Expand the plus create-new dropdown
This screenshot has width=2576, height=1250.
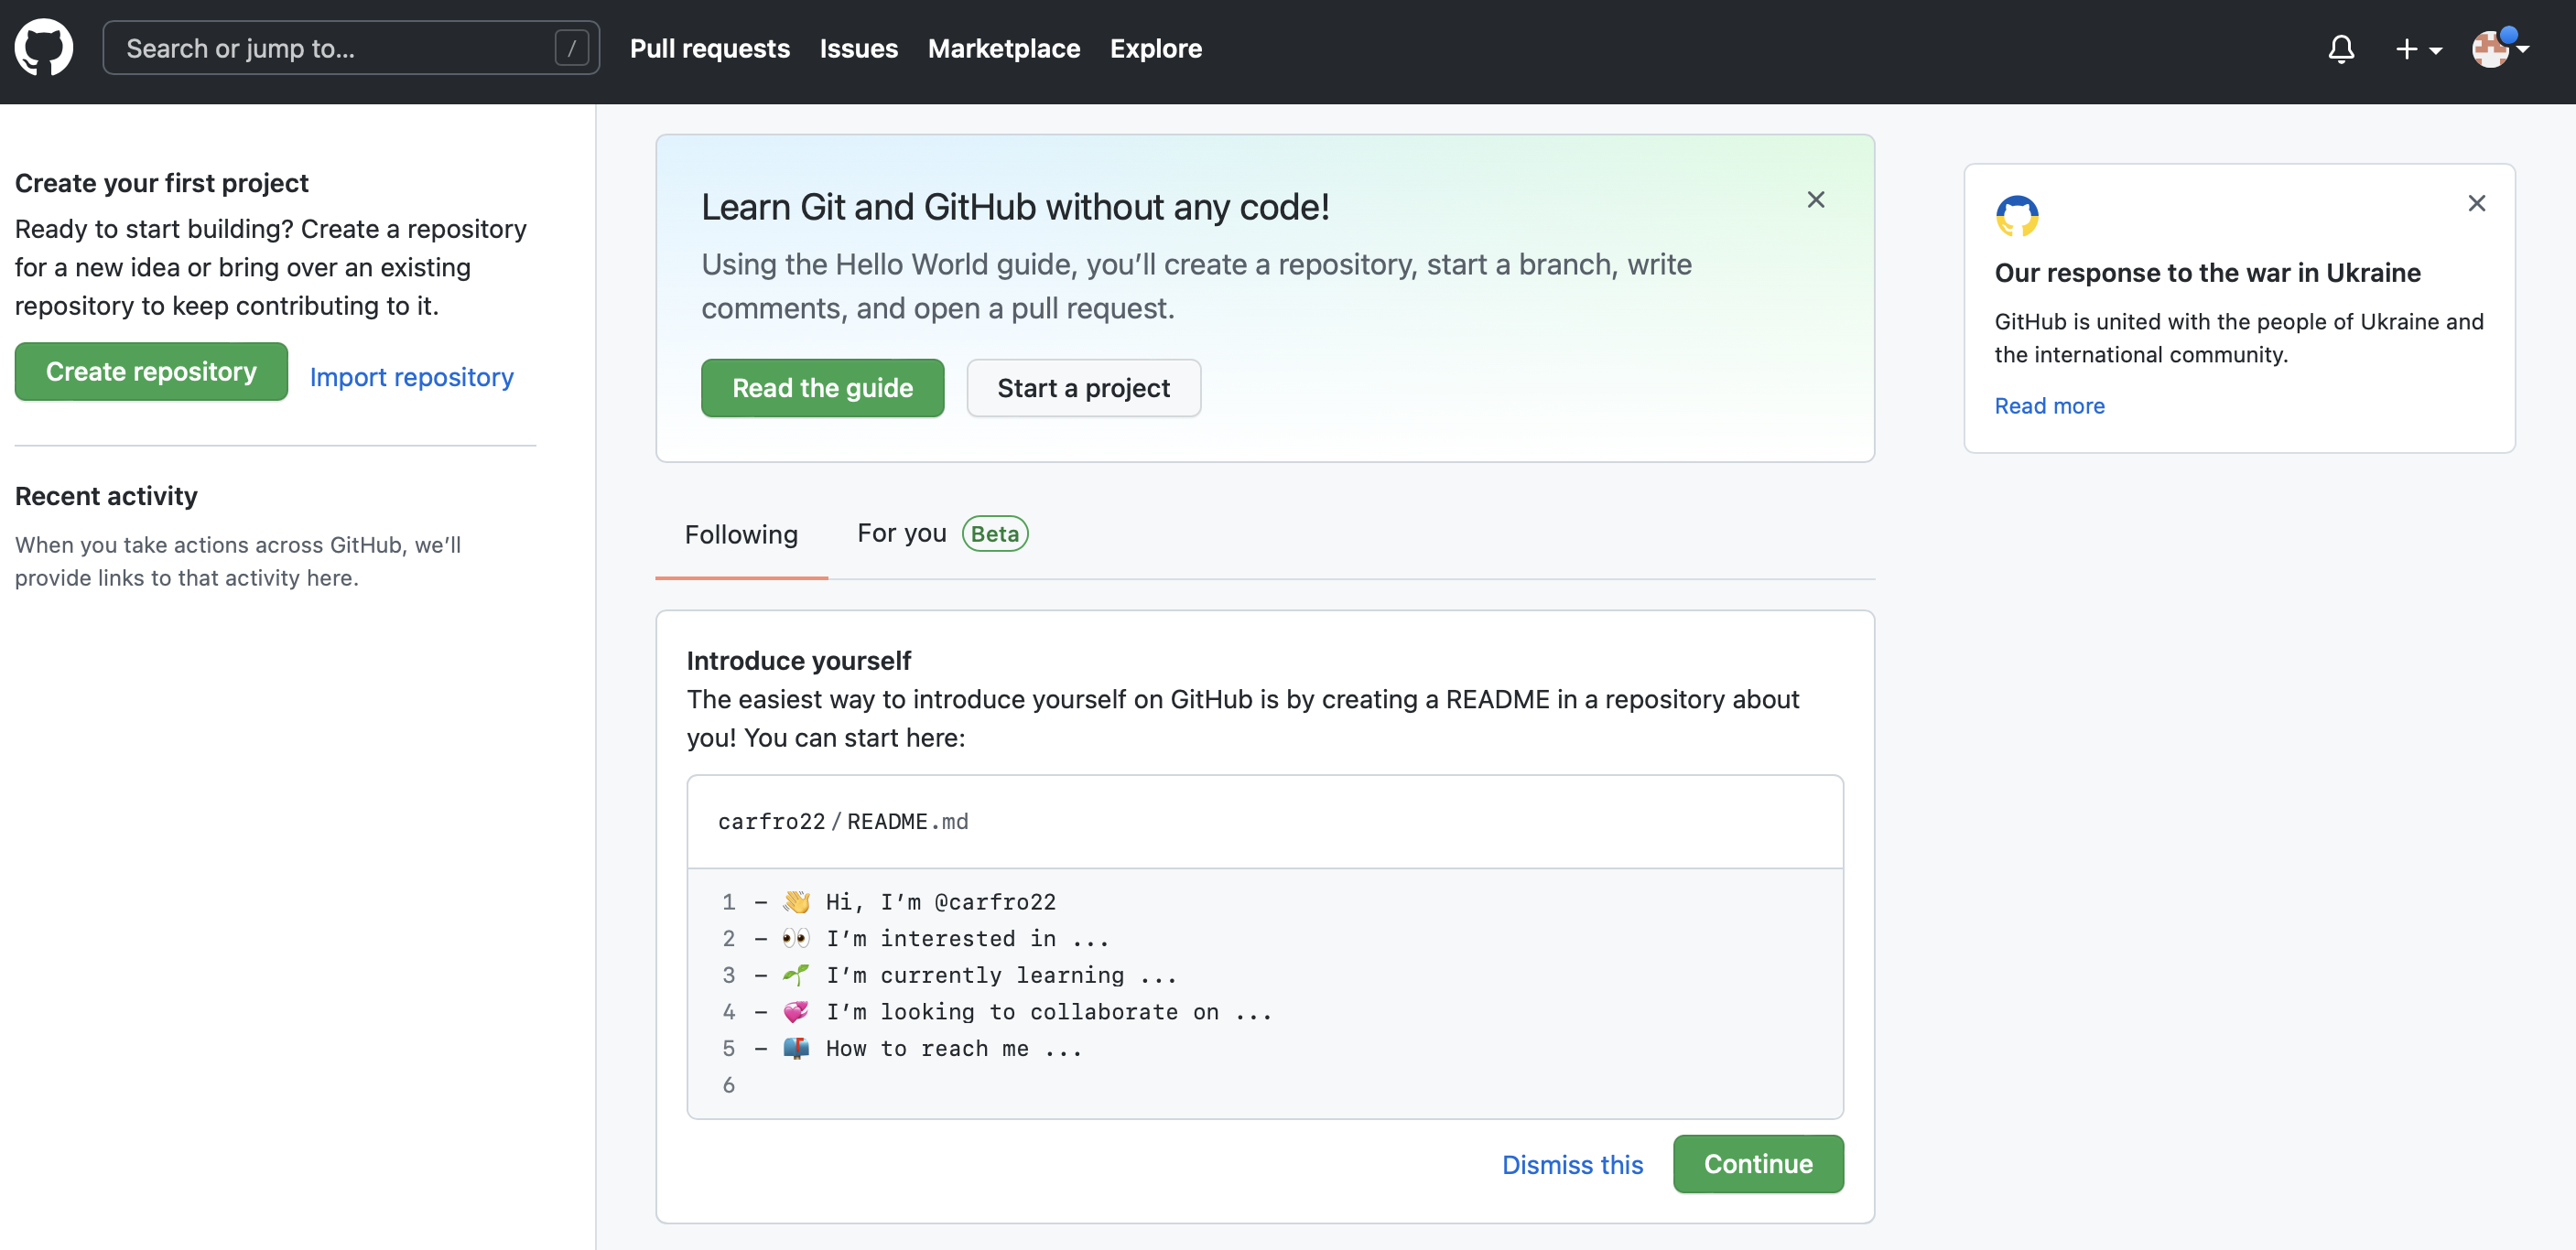point(2418,49)
